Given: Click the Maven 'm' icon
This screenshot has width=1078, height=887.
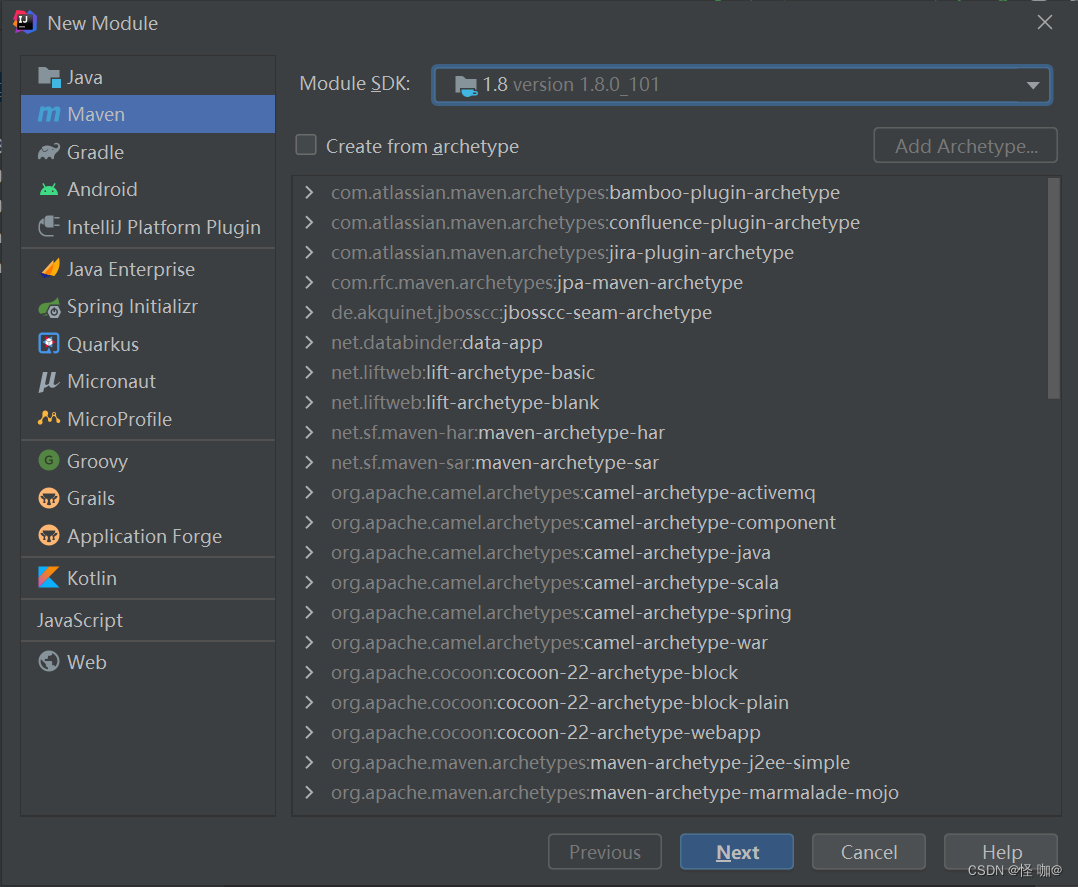Looking at the screenshot, I should point(49,114).
